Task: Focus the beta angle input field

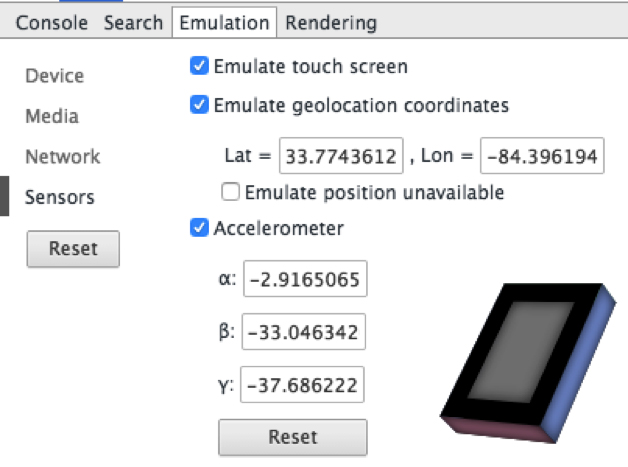Action: point(305,332)
